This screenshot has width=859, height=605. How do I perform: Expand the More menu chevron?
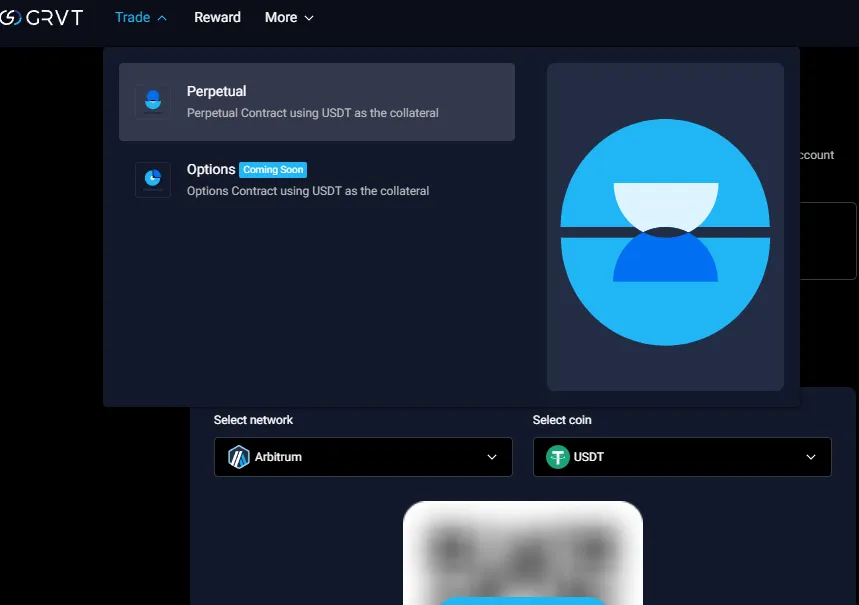tap(308, 18)
